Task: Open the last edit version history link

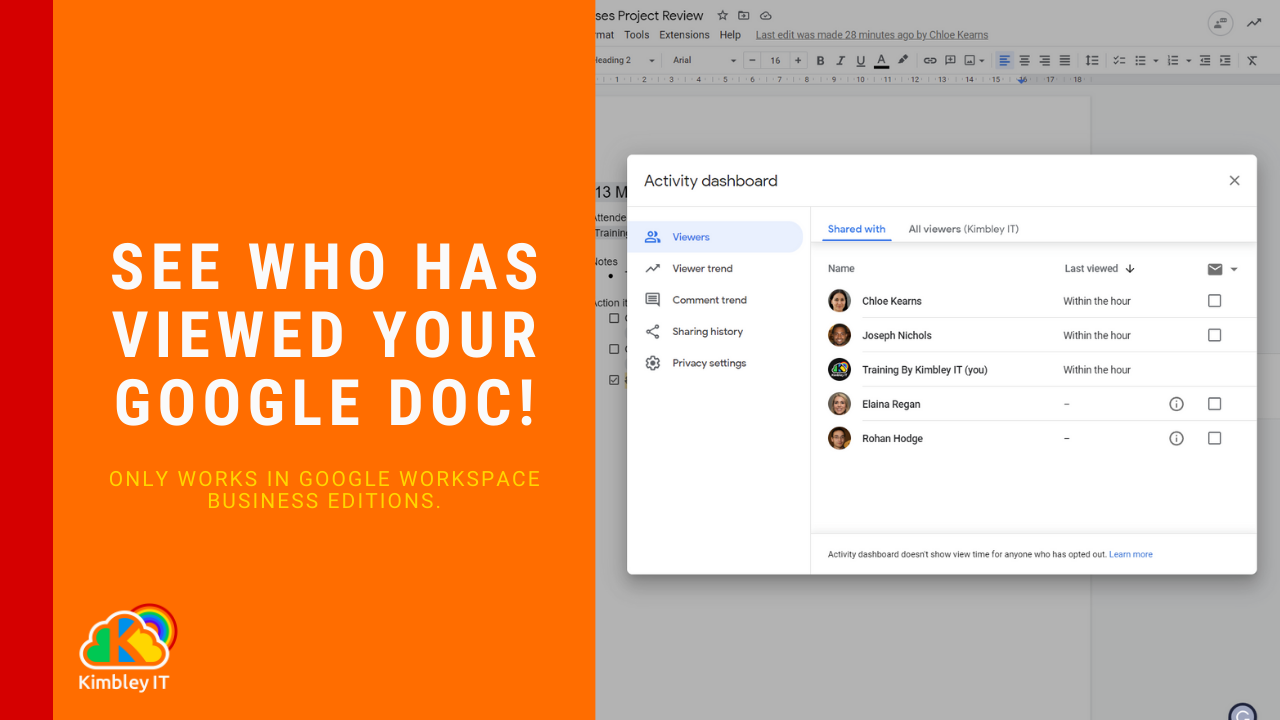Action: click(872, 35)
